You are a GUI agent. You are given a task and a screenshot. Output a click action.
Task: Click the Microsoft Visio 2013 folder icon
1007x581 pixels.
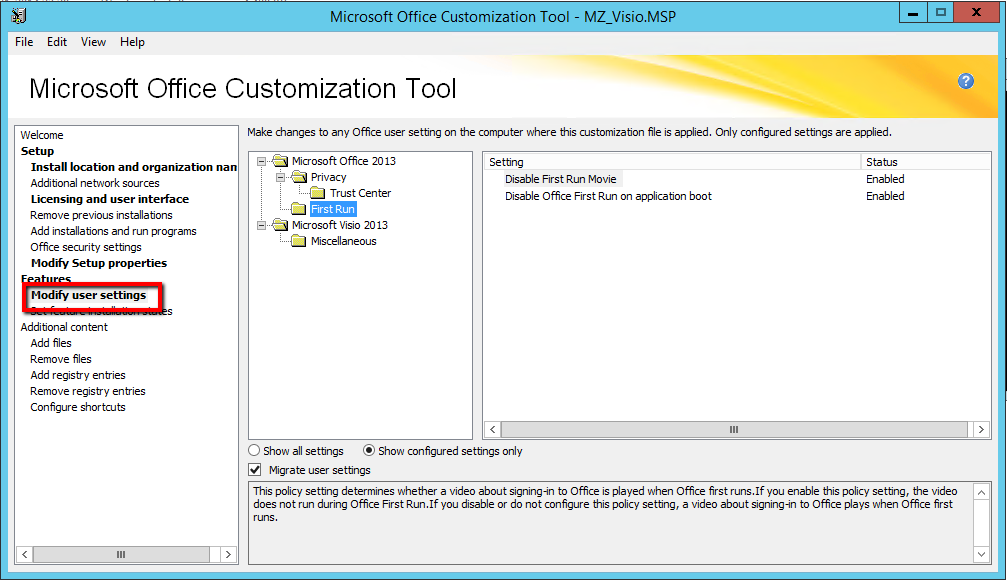coord(280,225)
